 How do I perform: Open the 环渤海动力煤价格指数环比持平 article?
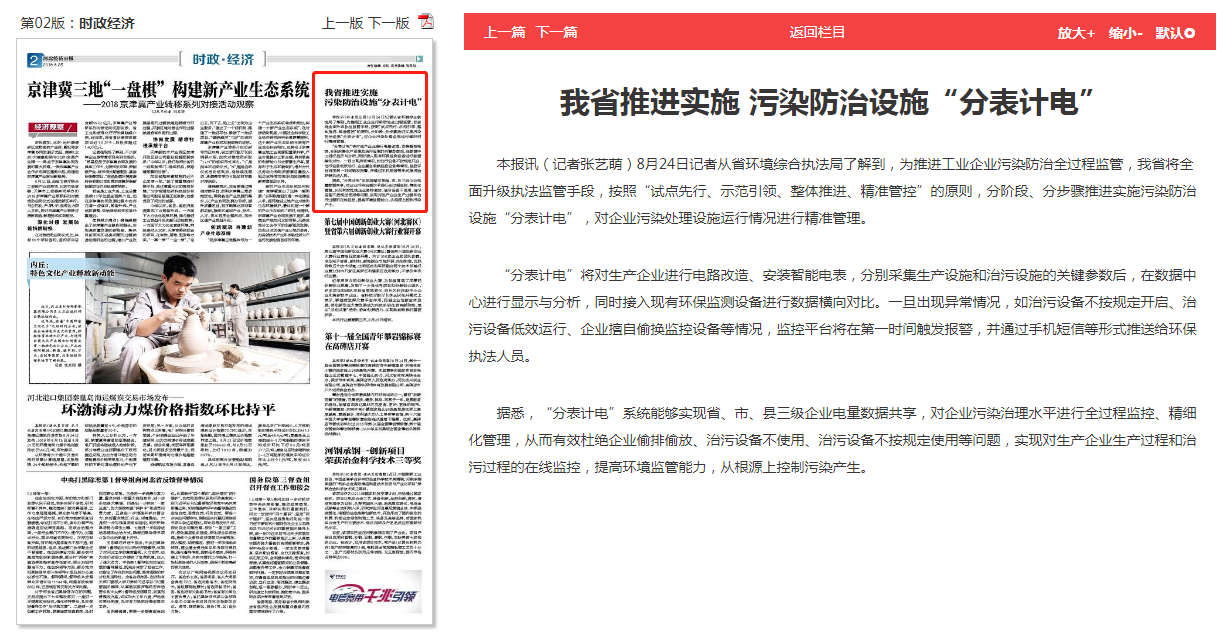pyautogui.click(x=168, y=409)
